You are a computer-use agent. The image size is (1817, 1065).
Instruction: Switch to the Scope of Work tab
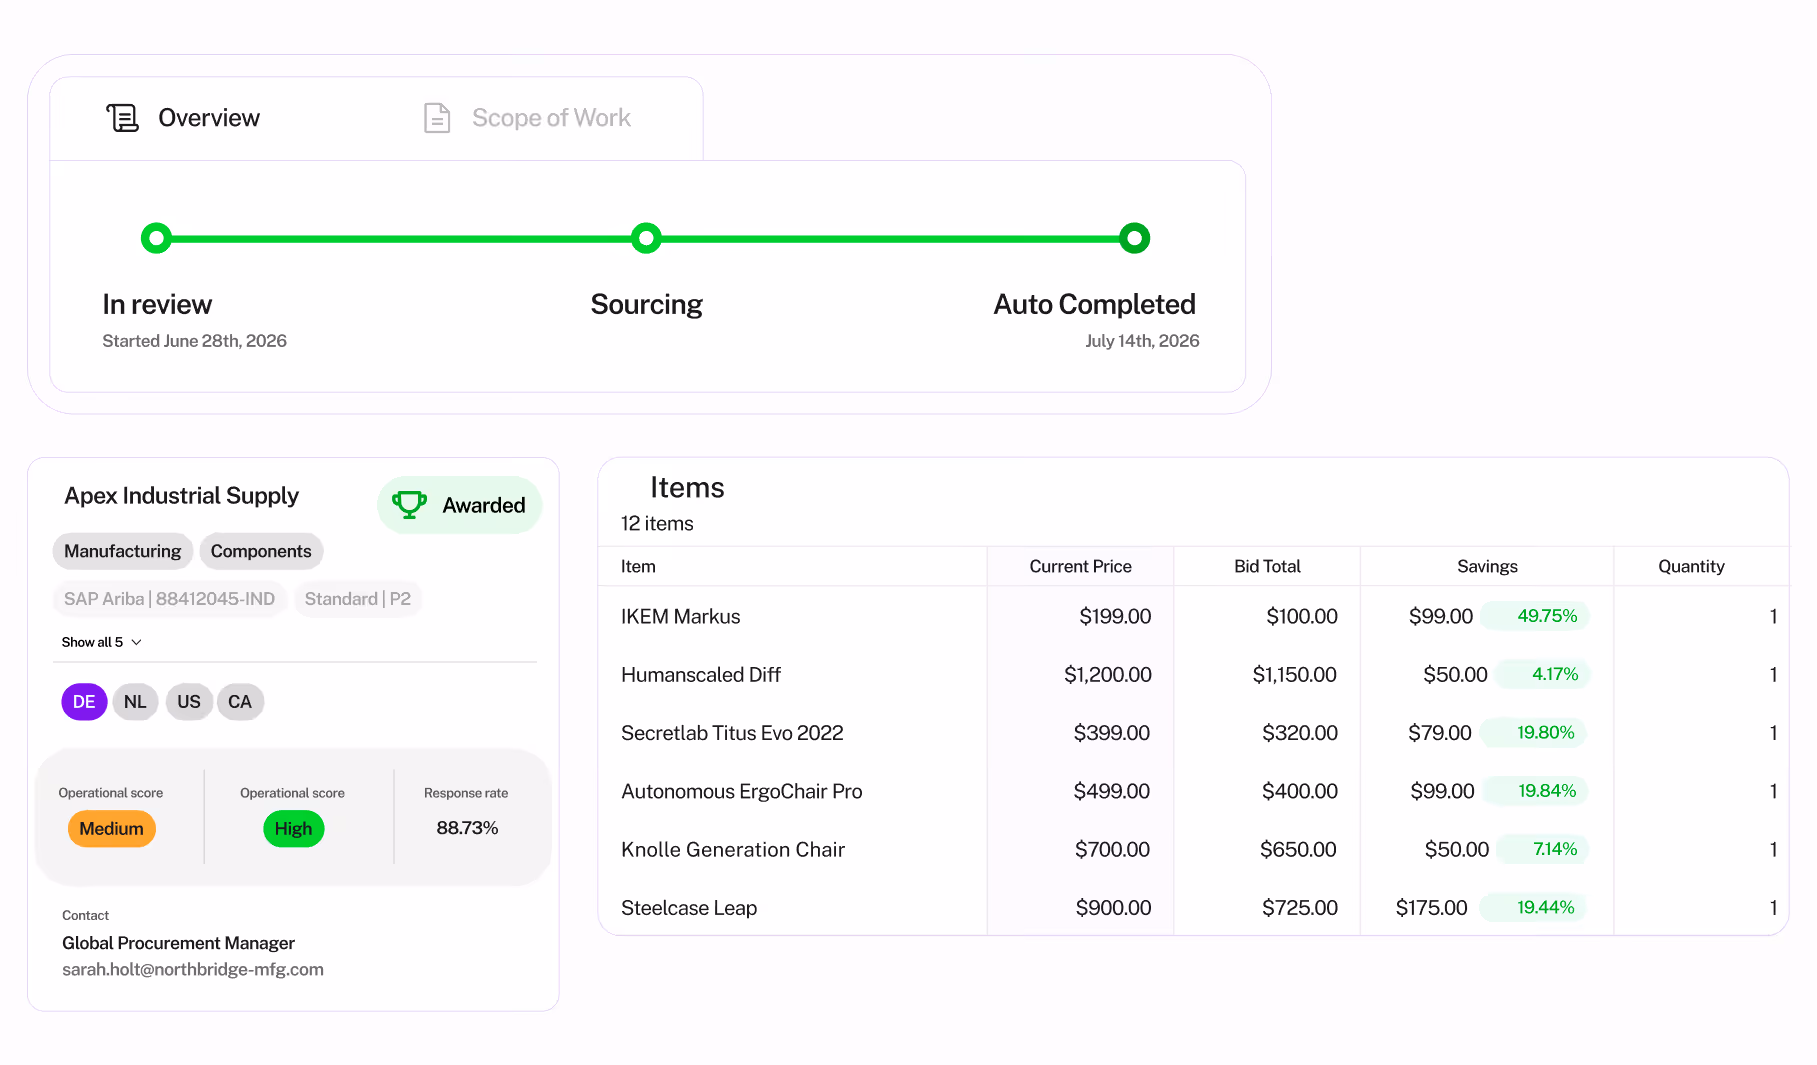[551, 117]
